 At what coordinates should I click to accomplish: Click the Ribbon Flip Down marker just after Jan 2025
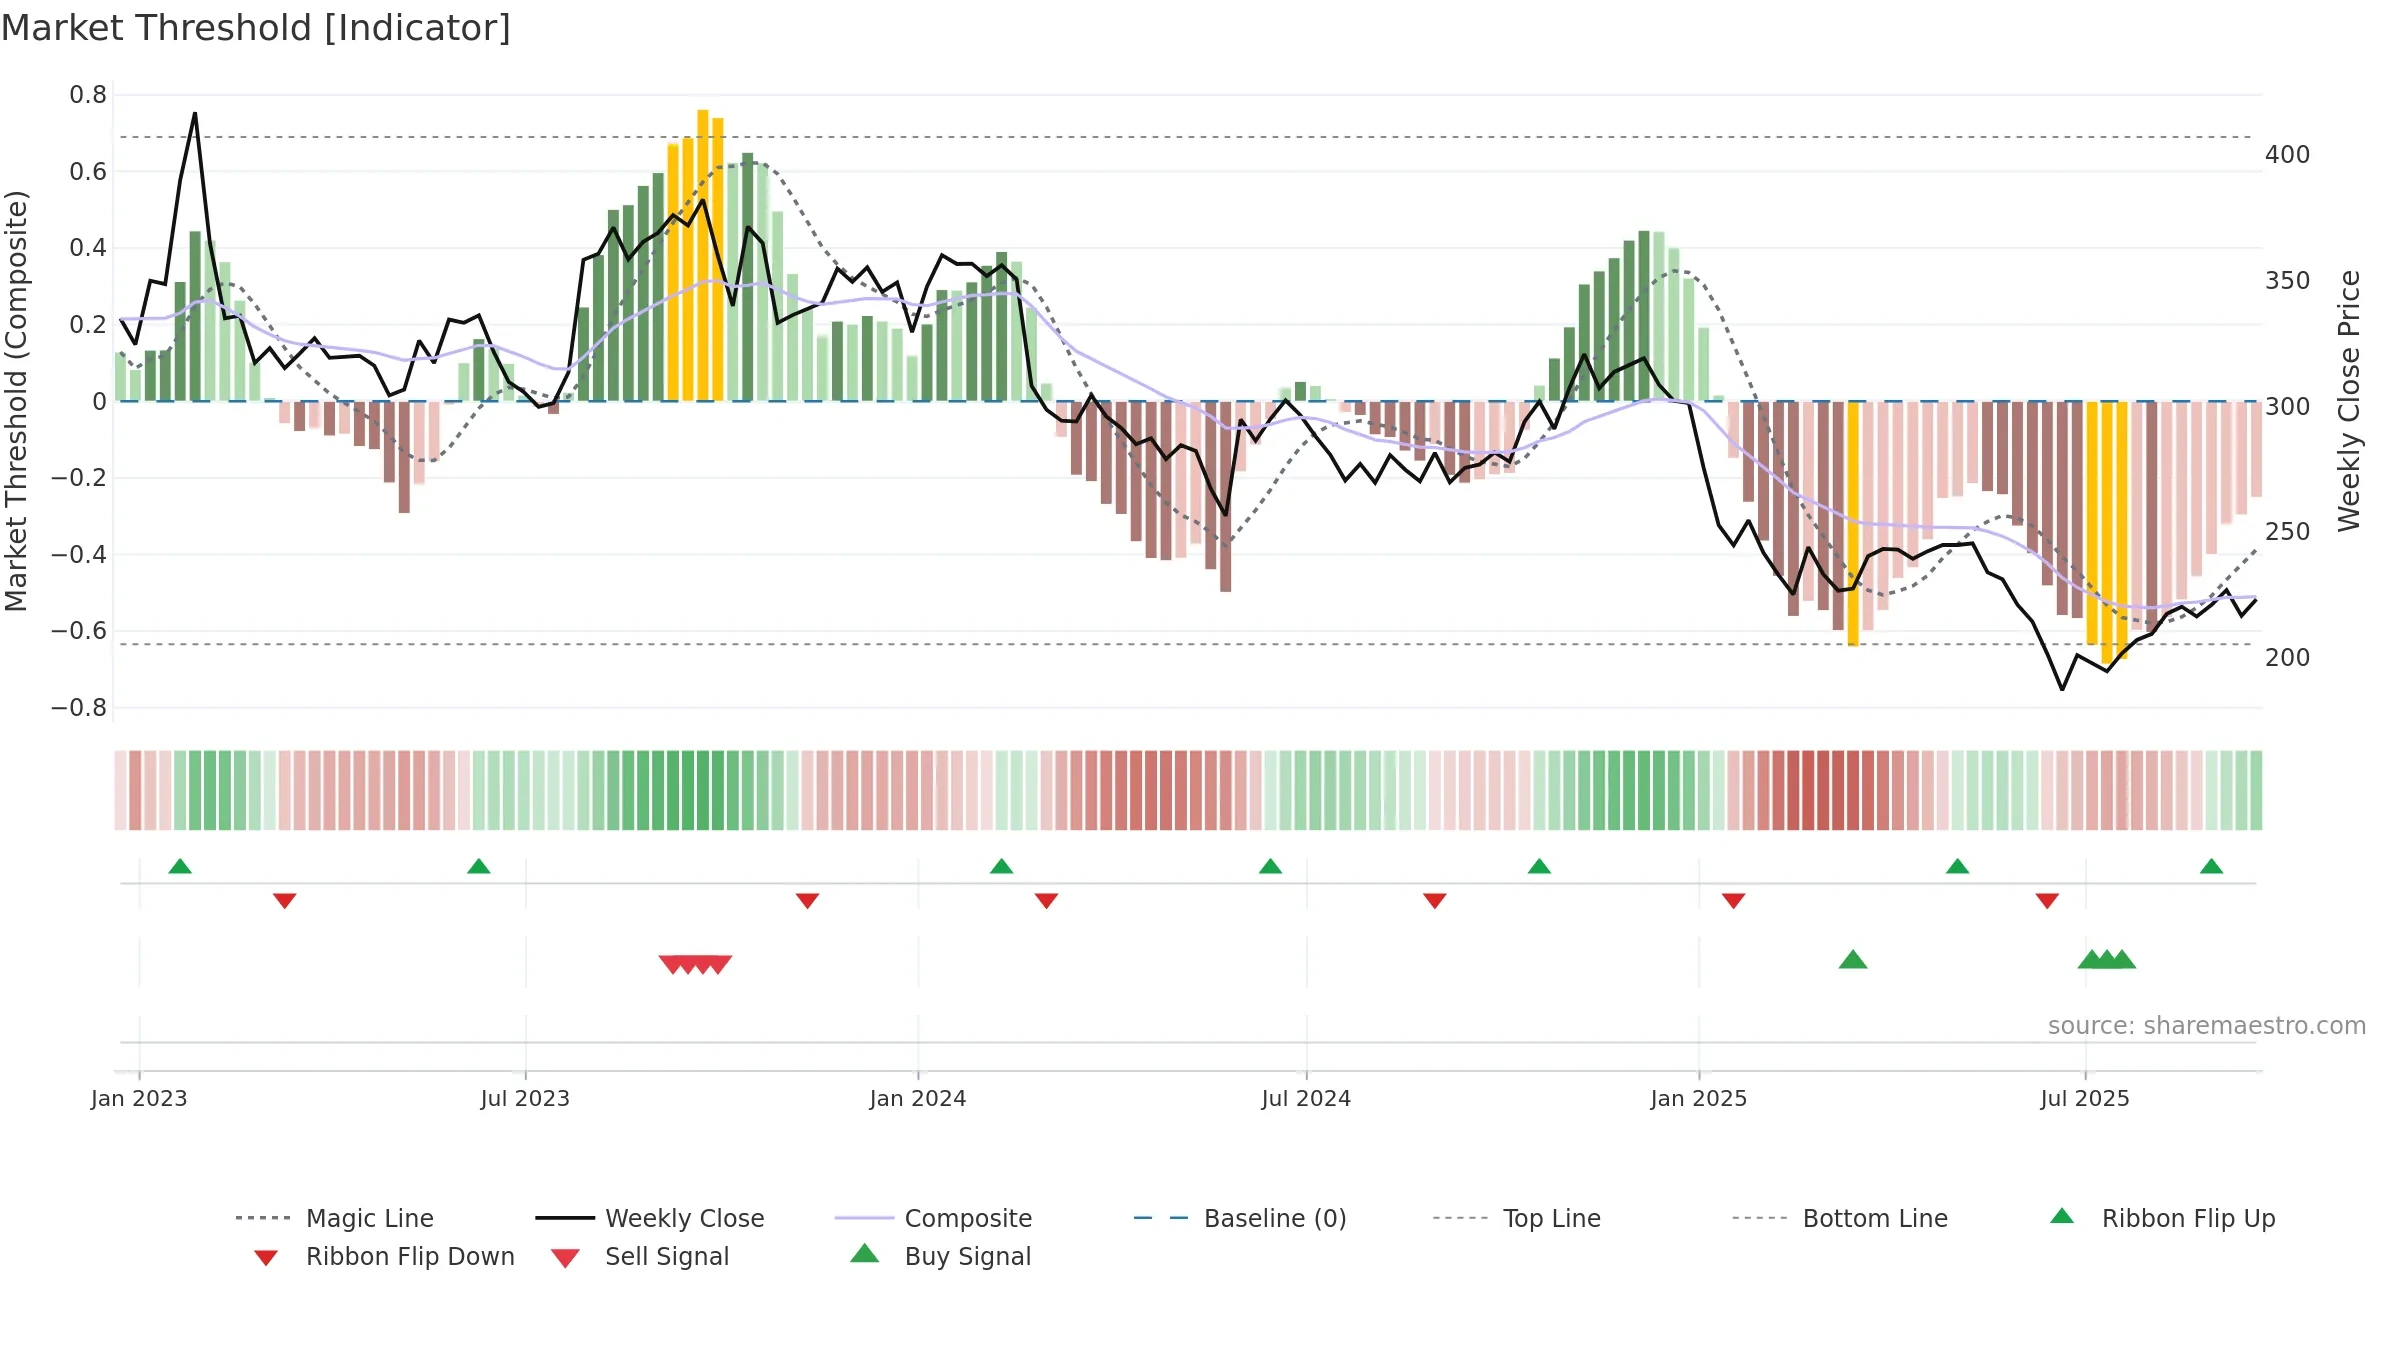(x=1733, y=901)
